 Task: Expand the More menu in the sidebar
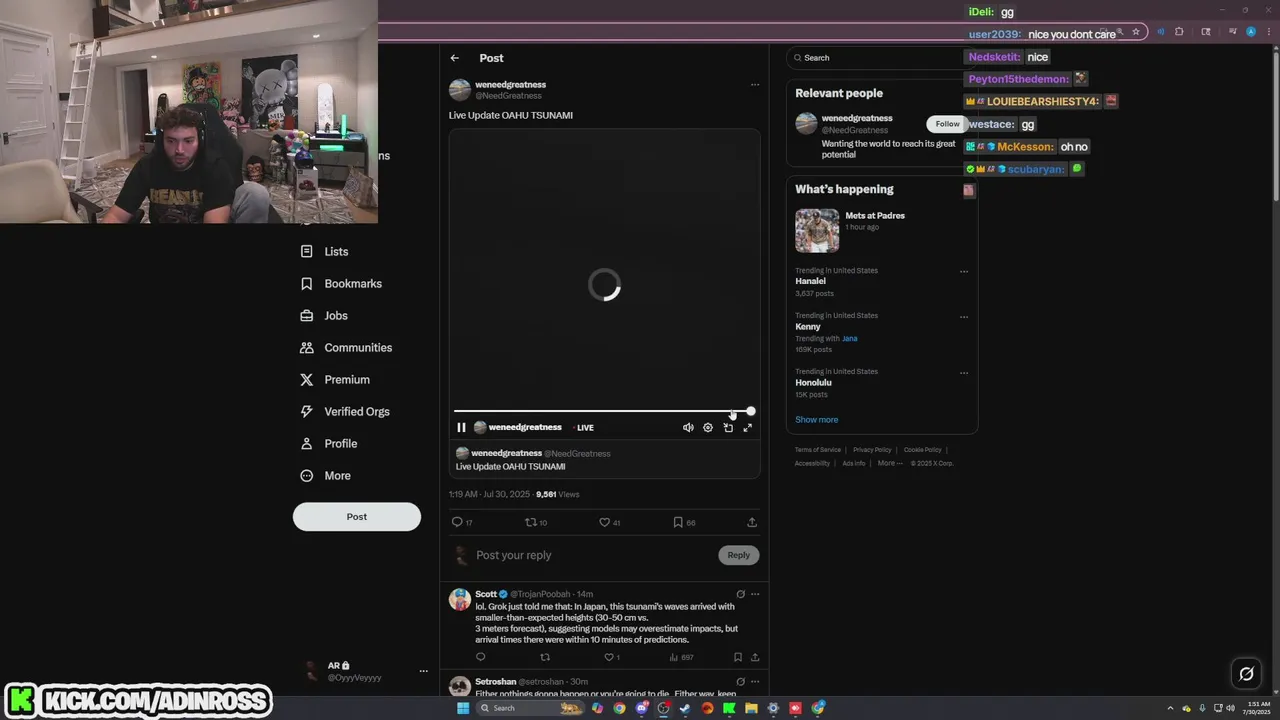[x=325, y=476]
